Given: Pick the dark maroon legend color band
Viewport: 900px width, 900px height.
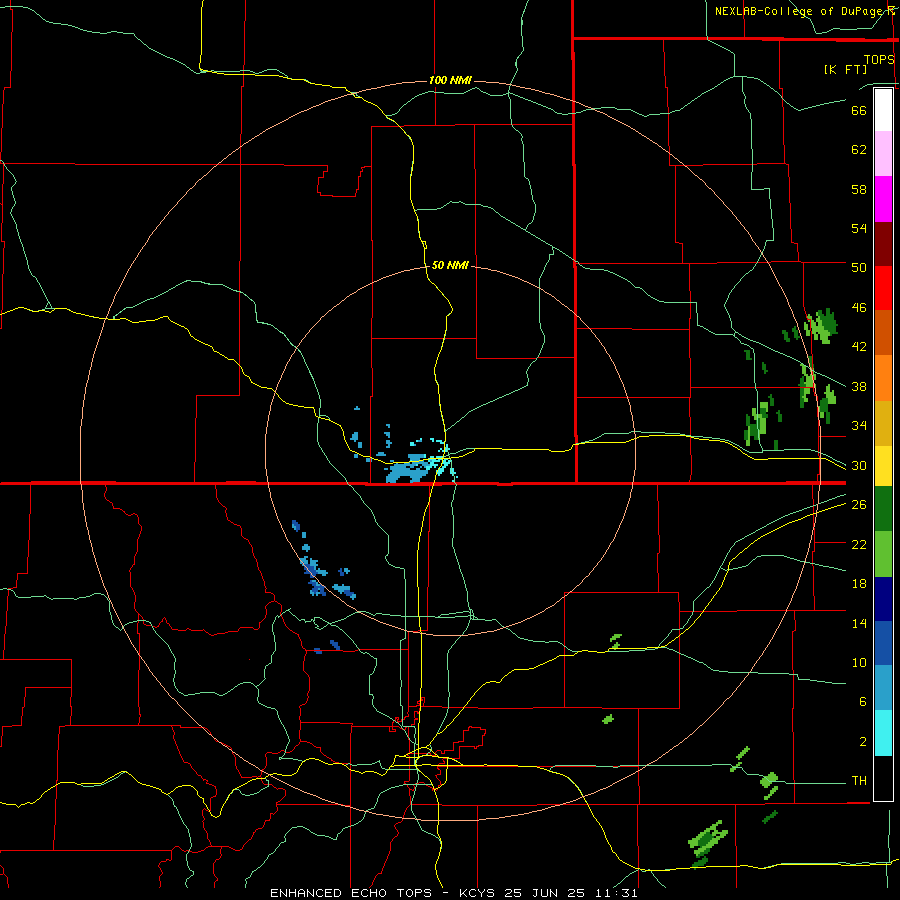Looking at the screenshot, I should [883, 243].
